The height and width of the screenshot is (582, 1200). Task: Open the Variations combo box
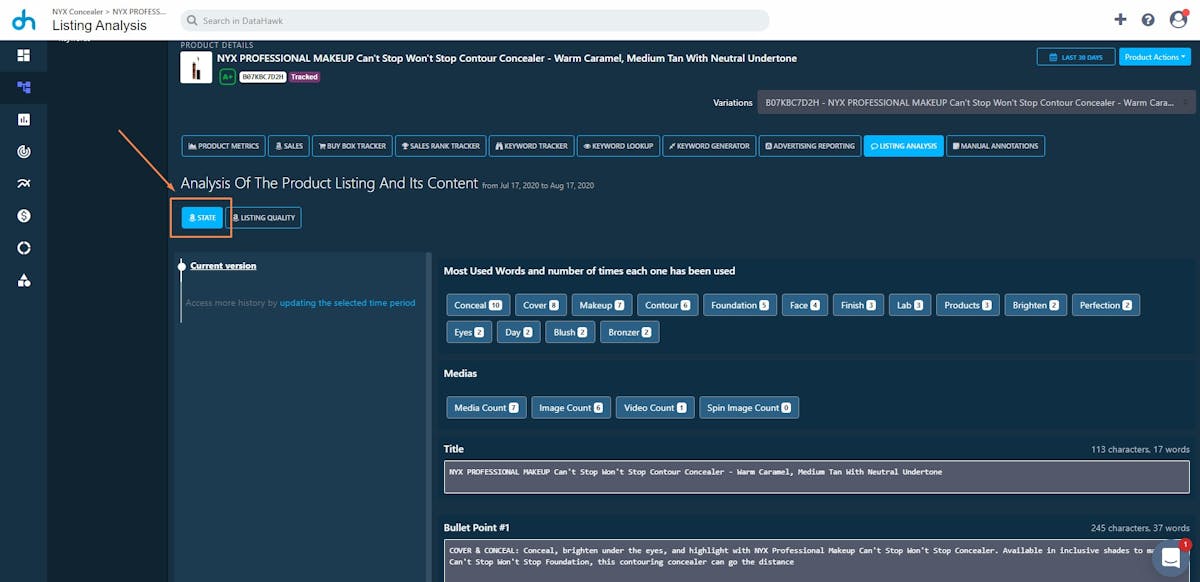point(976,102)
